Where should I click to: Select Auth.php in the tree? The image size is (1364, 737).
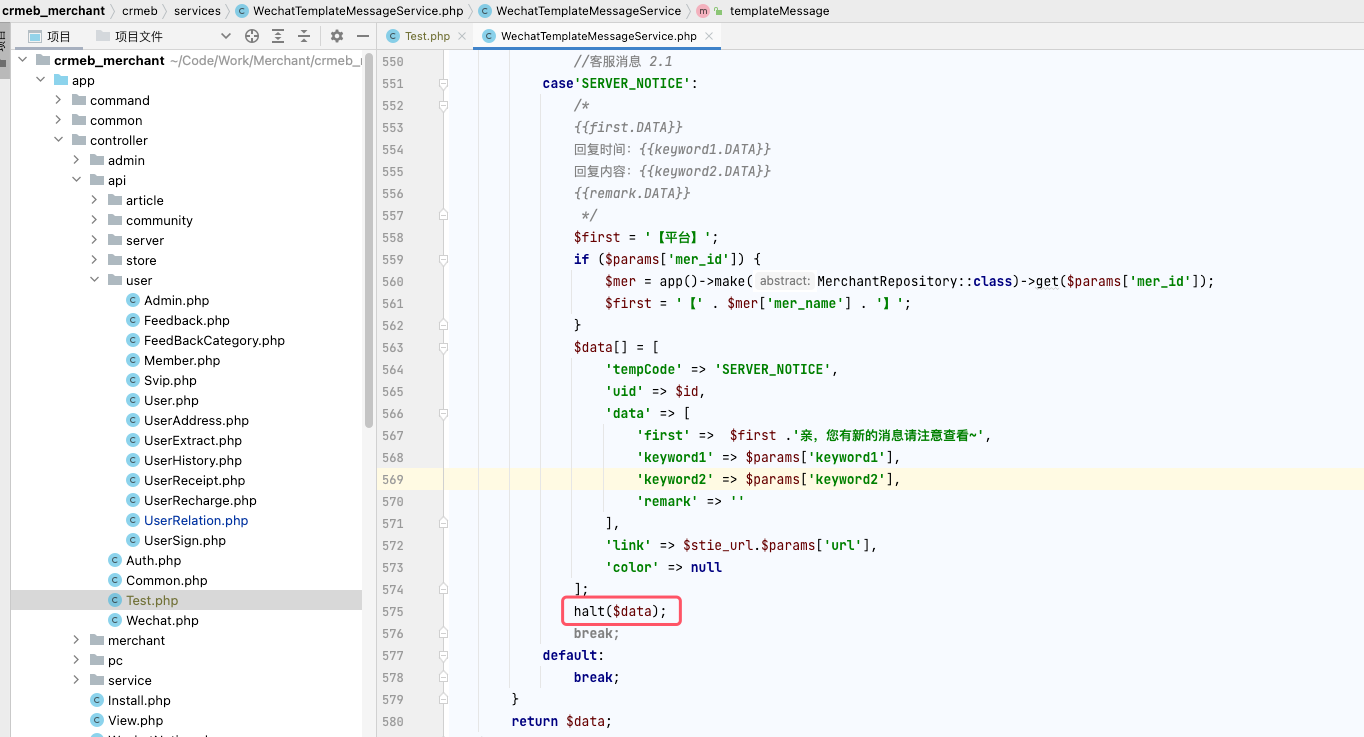153,560
